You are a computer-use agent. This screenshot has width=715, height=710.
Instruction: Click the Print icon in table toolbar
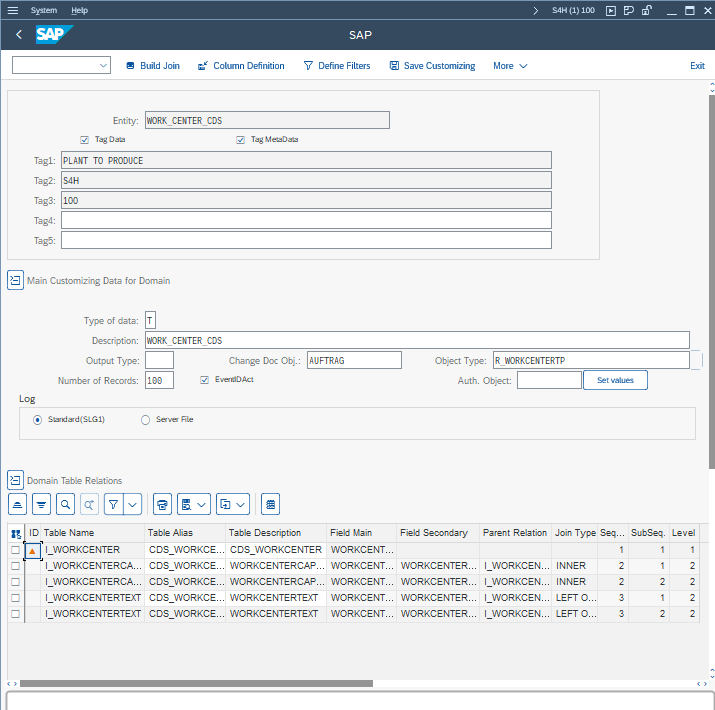pos(163,504)
